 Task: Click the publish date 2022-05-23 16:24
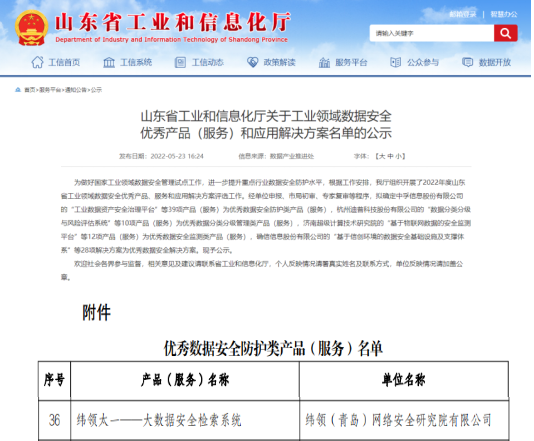[x=177, y=156]
